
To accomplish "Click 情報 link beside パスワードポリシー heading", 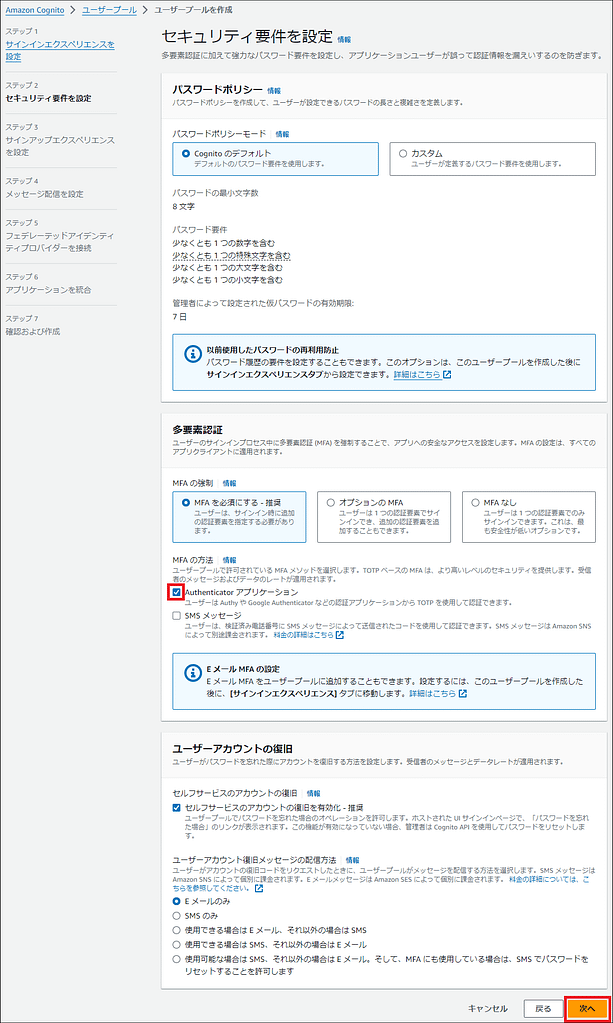I will [x=274, y=90].
